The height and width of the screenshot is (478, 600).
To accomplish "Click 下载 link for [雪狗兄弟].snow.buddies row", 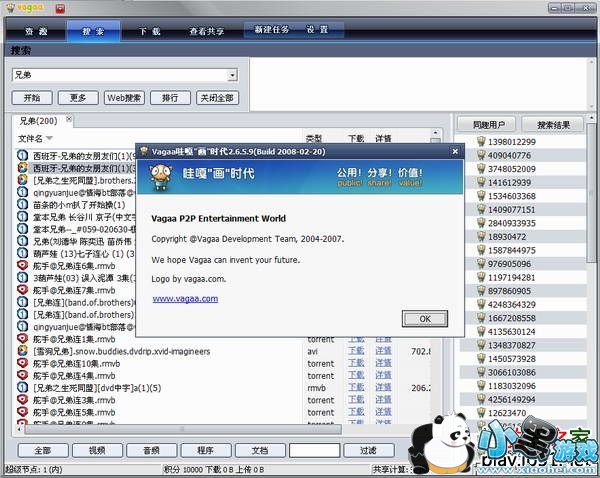I will click(x=356, y=351).
